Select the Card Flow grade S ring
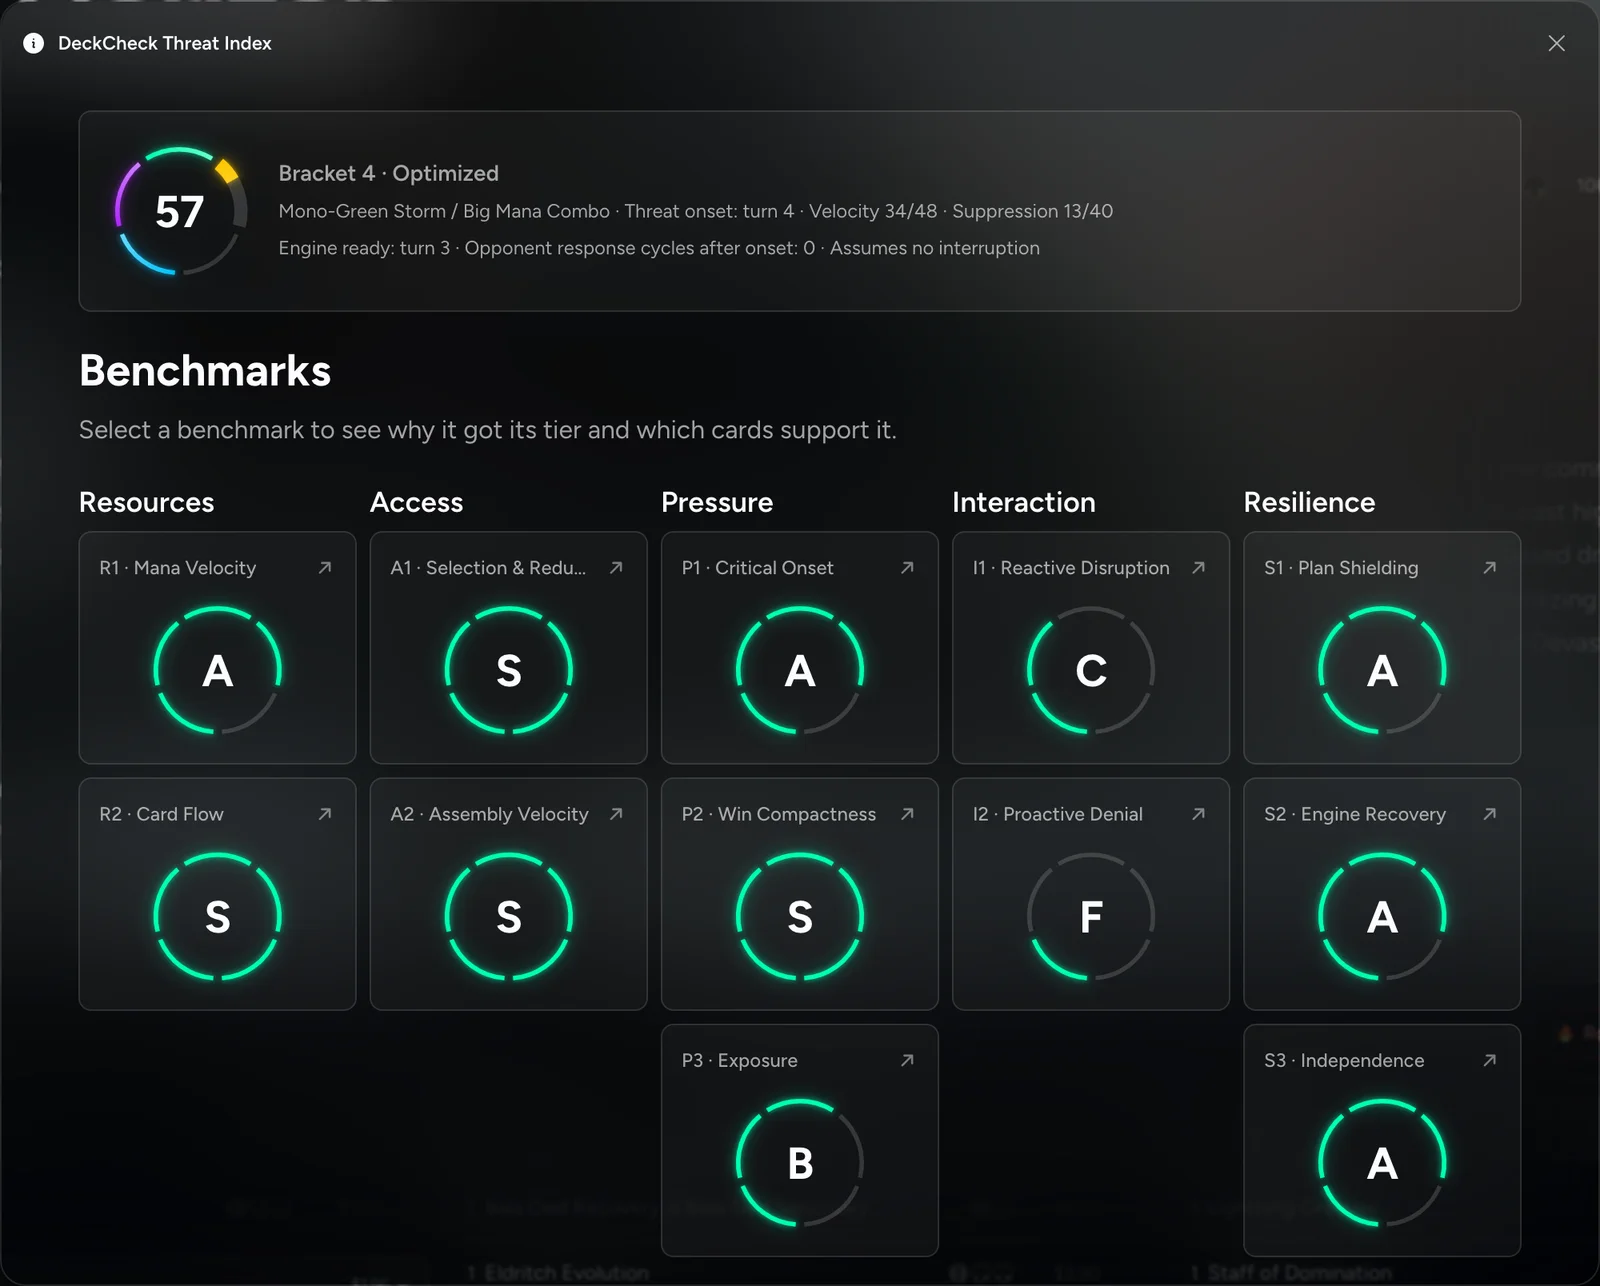The image size is (1600, 1286). (x=217, y=916)
